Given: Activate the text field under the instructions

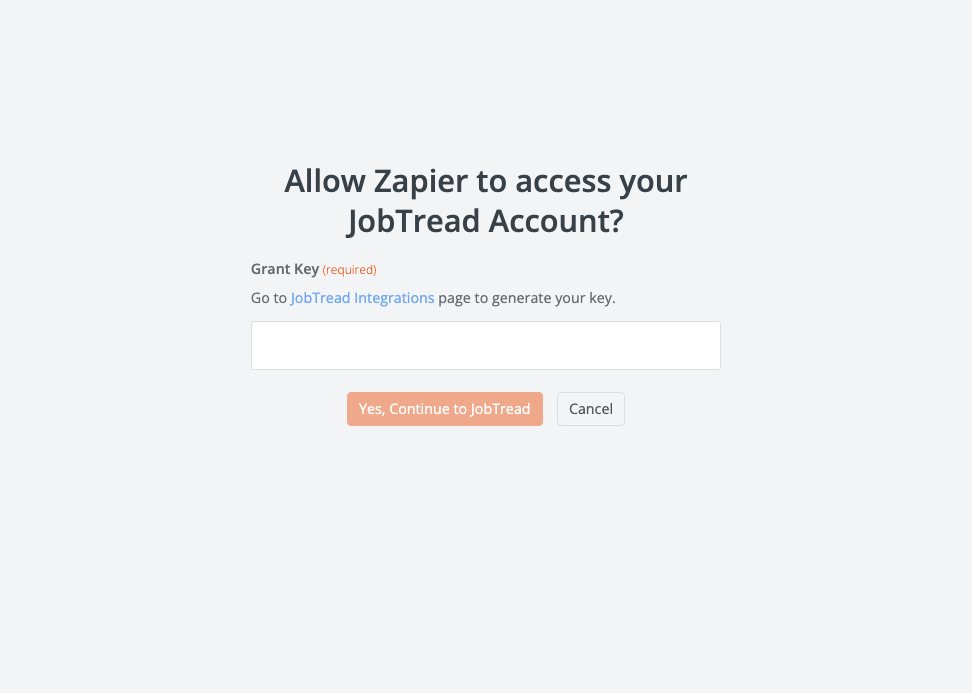Looking at the screenshot, I should tap(485, 345).
